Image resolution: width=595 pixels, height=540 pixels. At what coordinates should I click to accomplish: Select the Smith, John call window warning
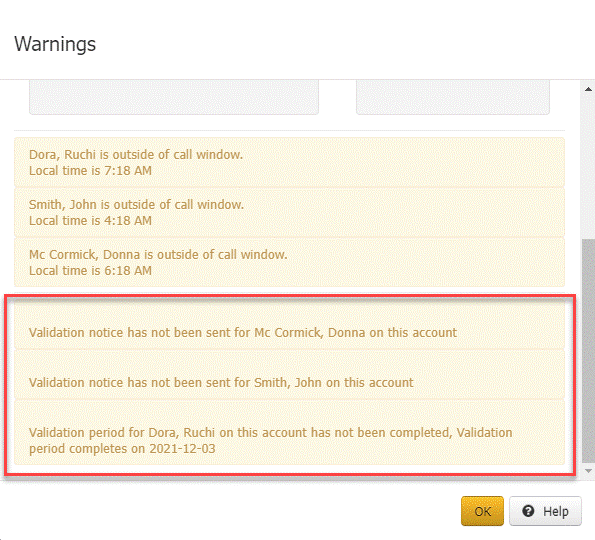pos(290,213)
